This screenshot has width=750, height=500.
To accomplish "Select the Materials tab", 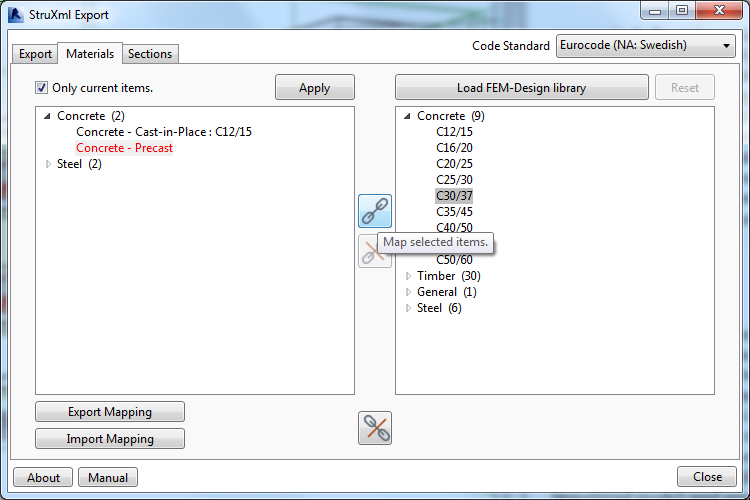I will point(90,54).
